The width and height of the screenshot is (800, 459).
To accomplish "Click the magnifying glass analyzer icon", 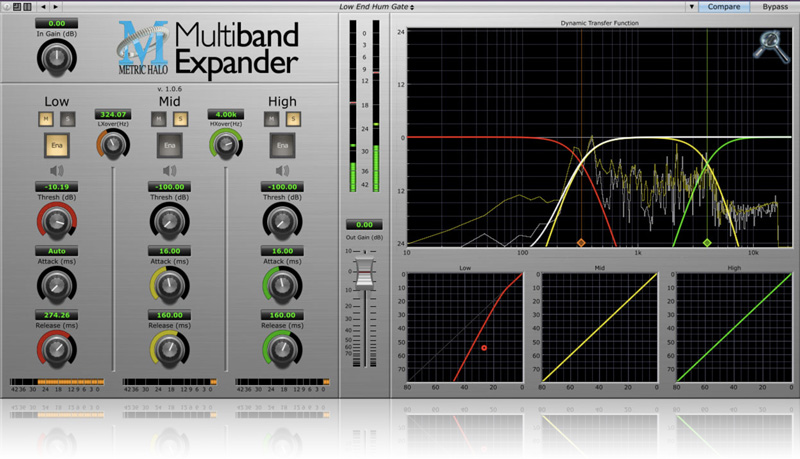I will click(769, 44).
